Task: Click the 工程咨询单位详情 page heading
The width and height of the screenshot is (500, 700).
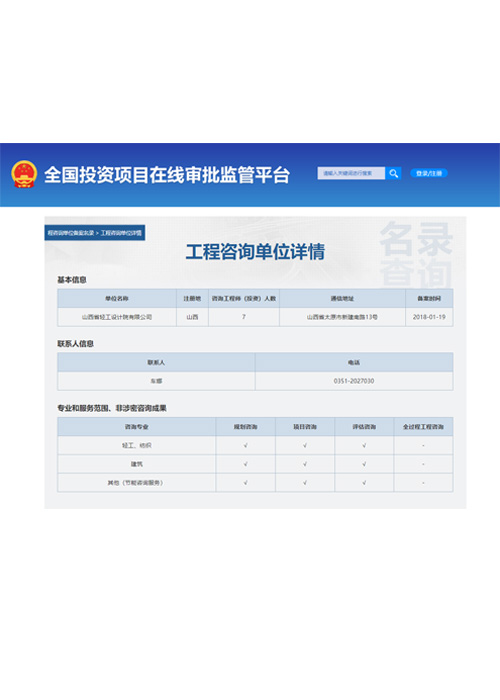Action: [x=255, y=252]
